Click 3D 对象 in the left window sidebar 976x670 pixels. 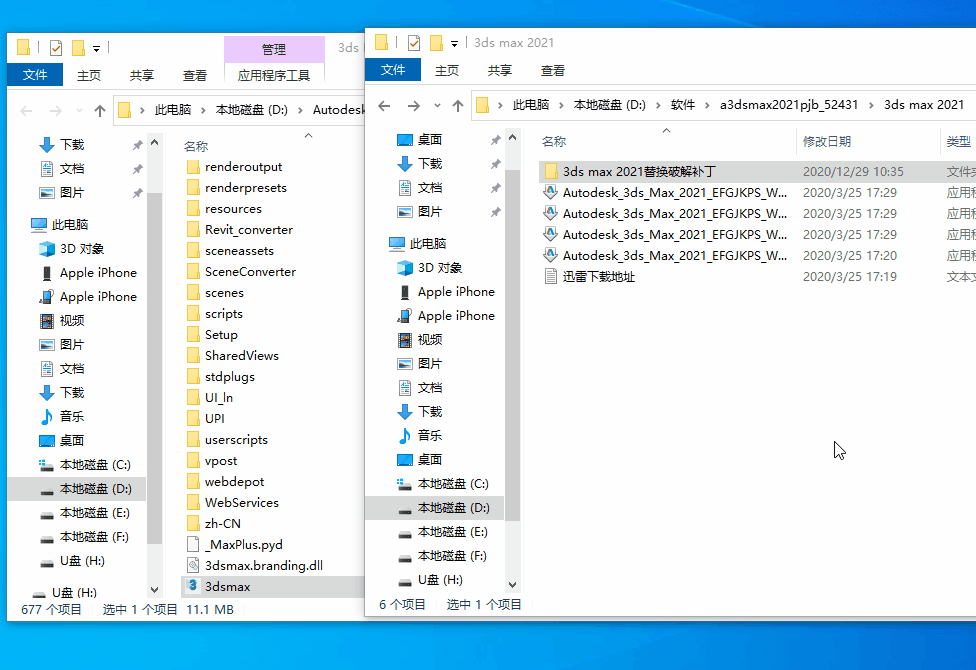coord(82,248)
